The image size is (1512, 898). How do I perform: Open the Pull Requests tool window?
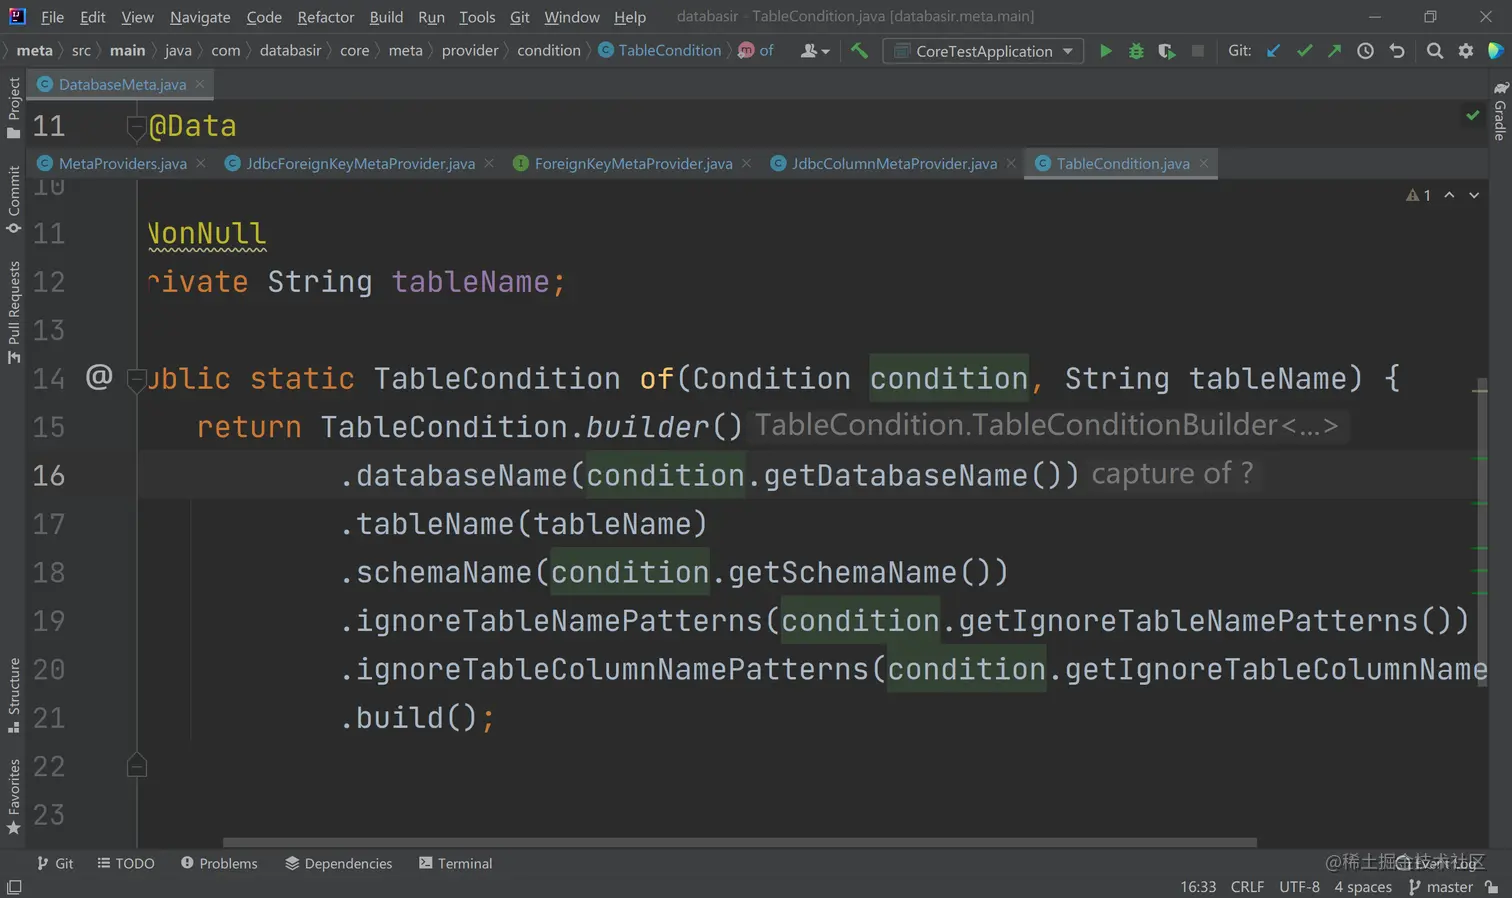[x=14, y=313]
